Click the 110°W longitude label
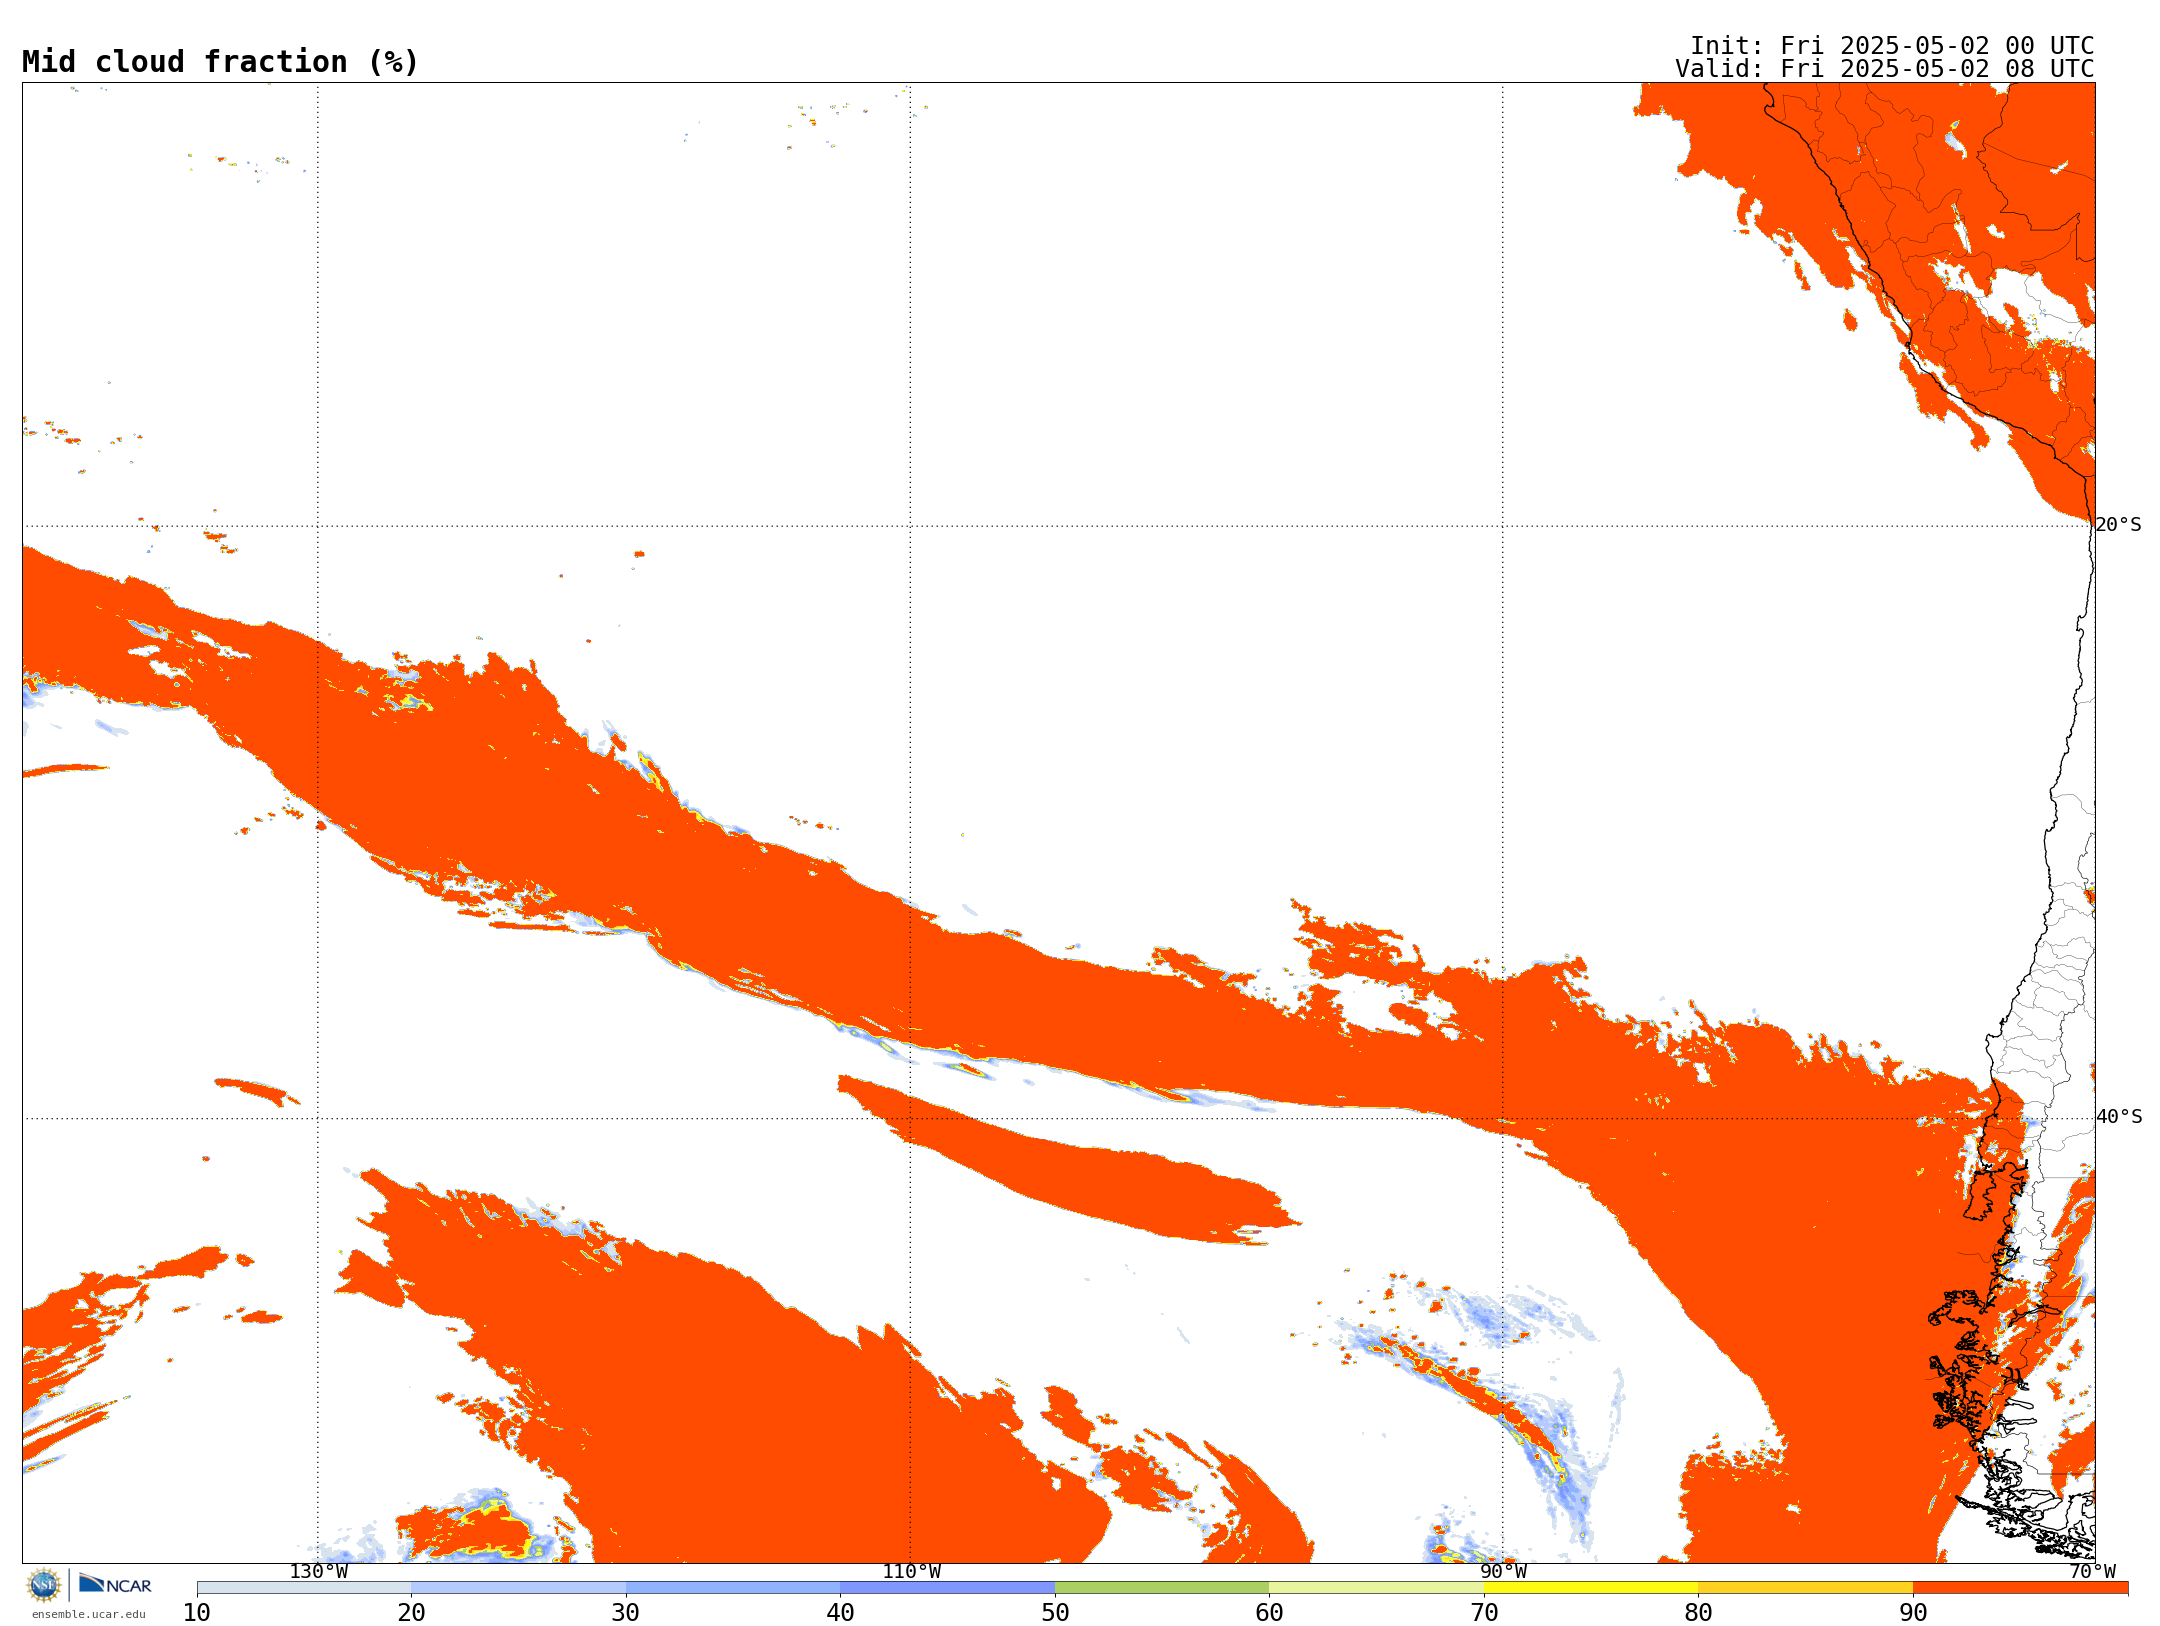 pyautogui.click(x=911, y=1571)
